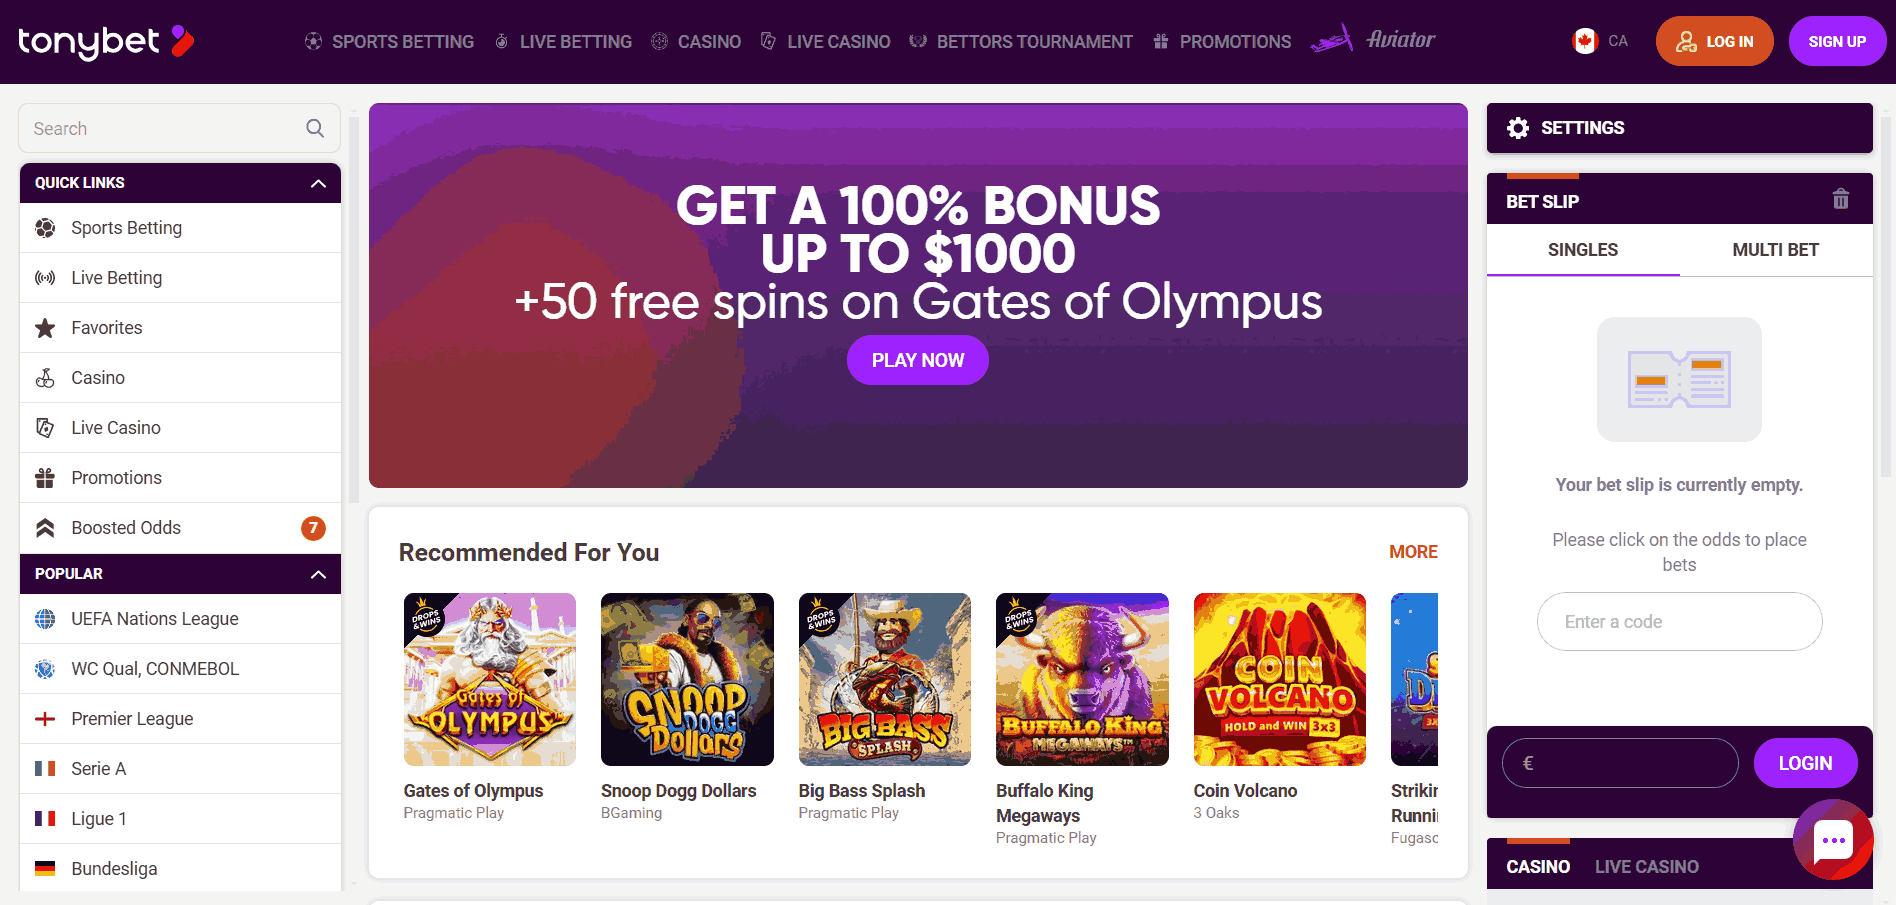Switch to Live Casino below the bet slip

tap(1646, 865)
